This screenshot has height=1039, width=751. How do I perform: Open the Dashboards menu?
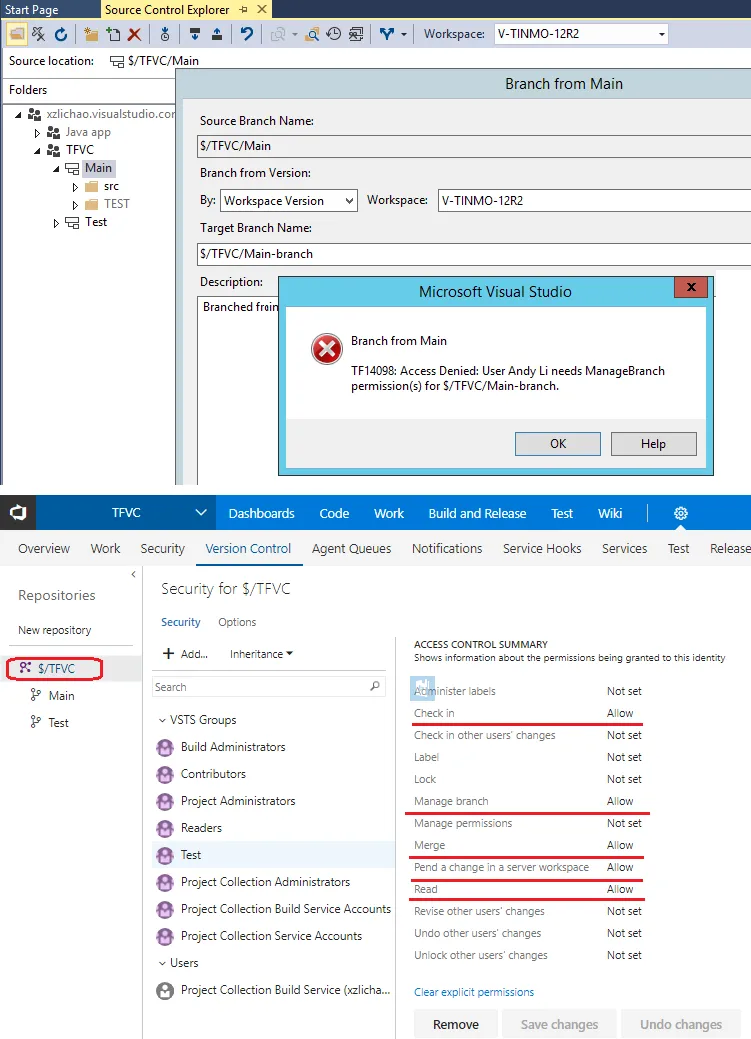[261, 514]
